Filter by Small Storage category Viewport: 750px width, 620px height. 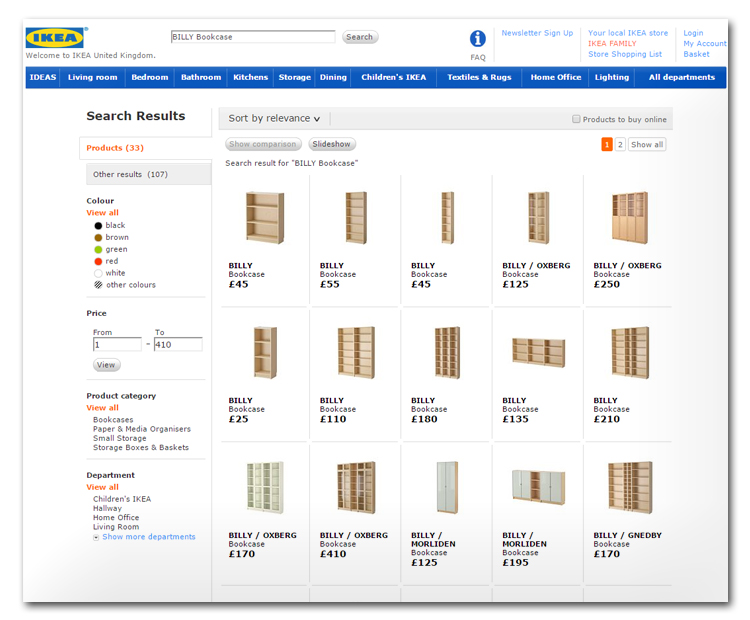pyautogui.click(x=120, y=438)
